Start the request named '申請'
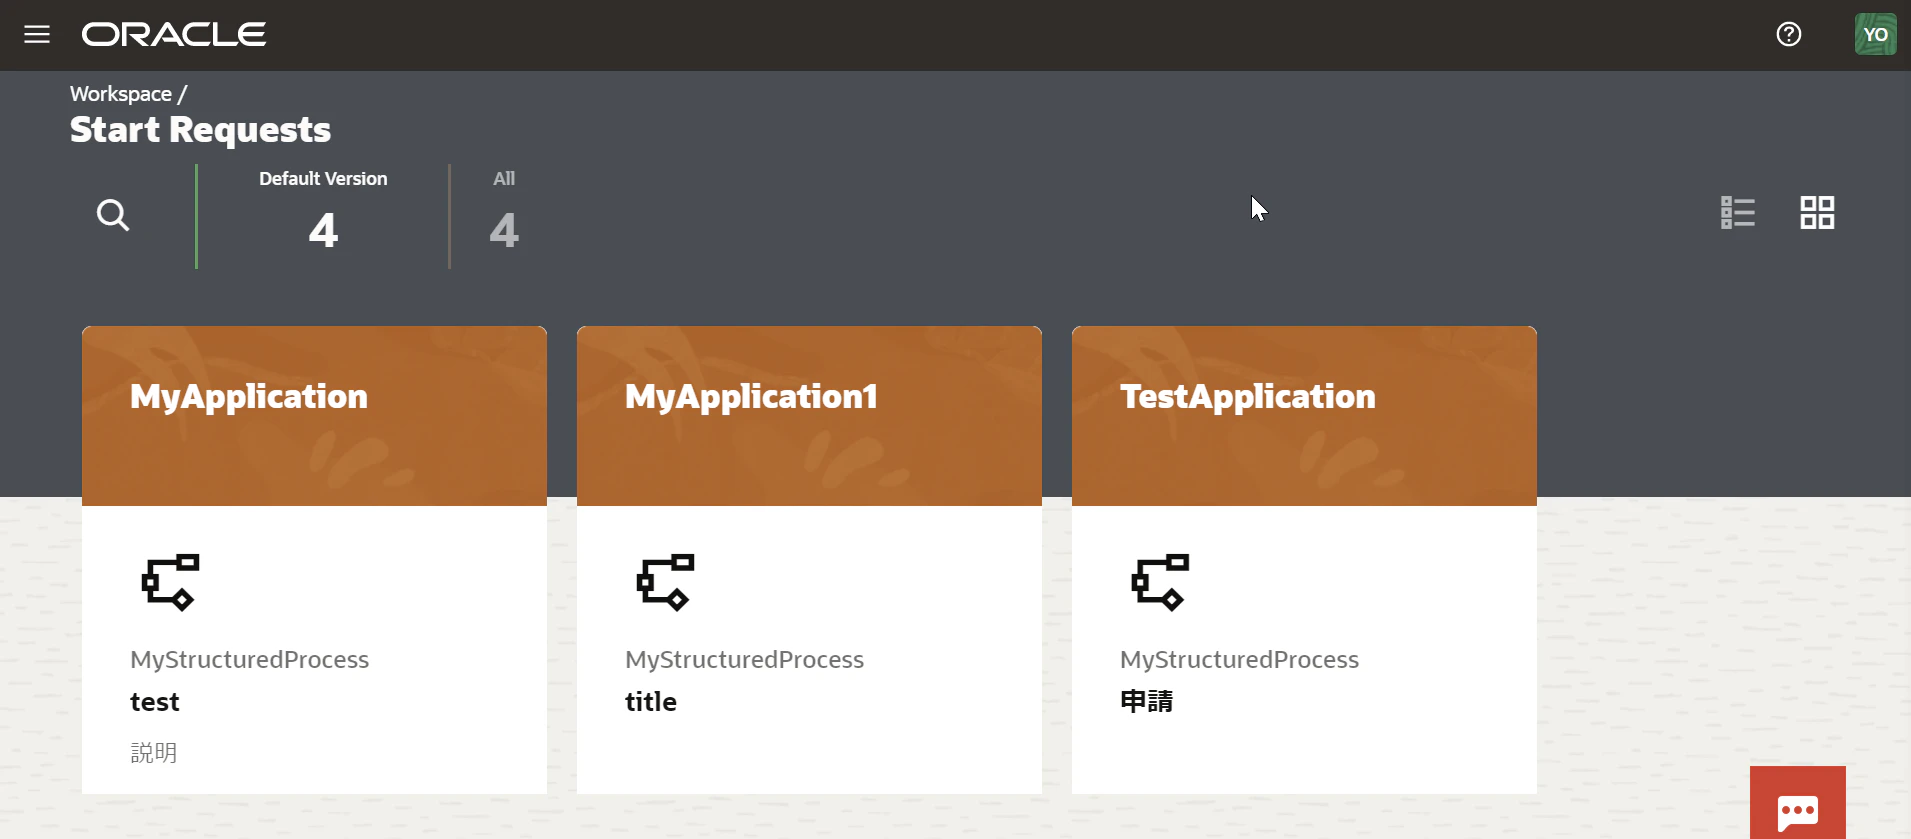Screen dimensions: 1911x839 click(1147, 702)
